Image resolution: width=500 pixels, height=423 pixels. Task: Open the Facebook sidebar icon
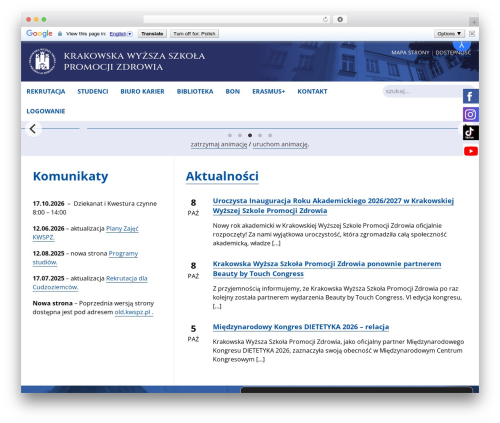(471, 96)
